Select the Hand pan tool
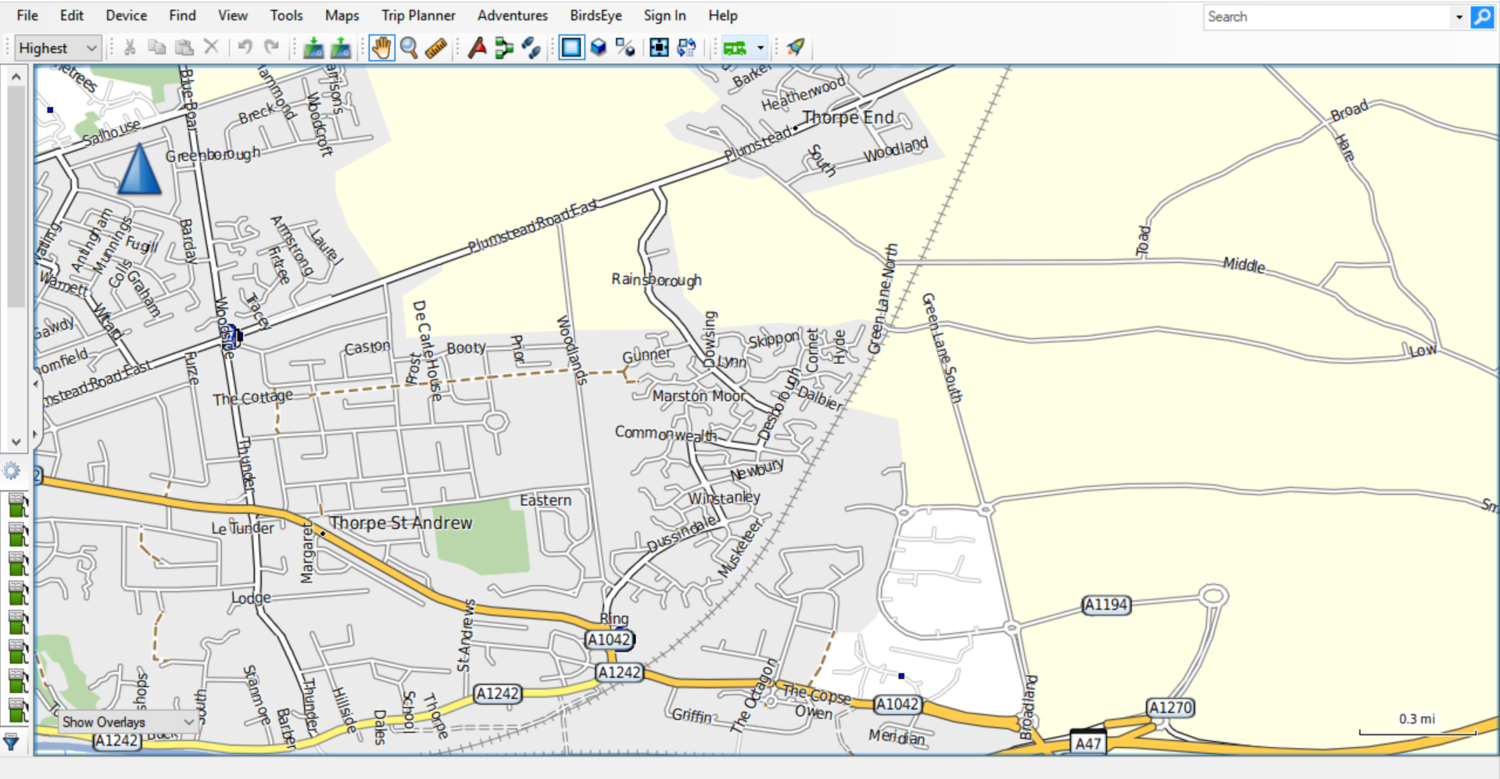 (382, 47)
